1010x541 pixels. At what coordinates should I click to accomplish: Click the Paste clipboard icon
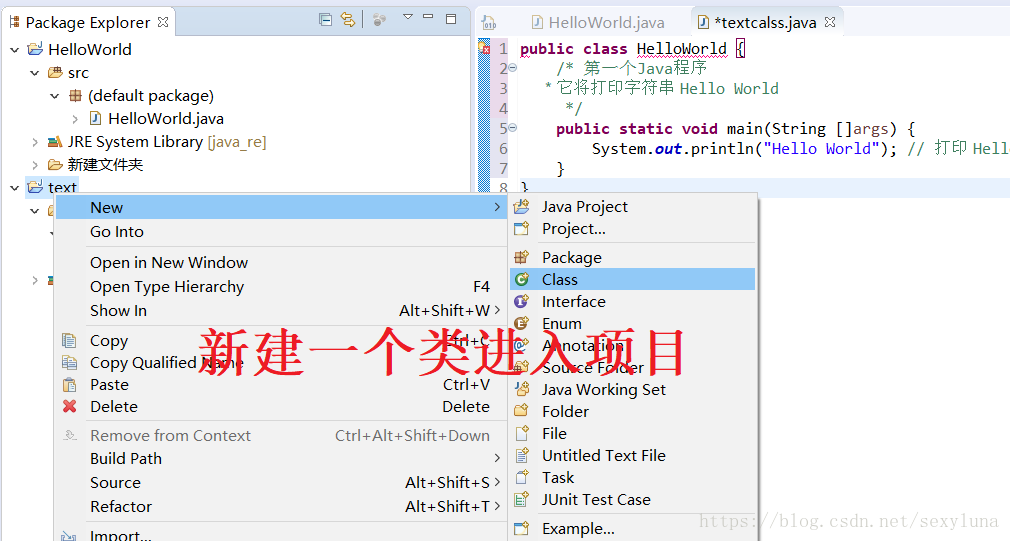tap(70, 384)
